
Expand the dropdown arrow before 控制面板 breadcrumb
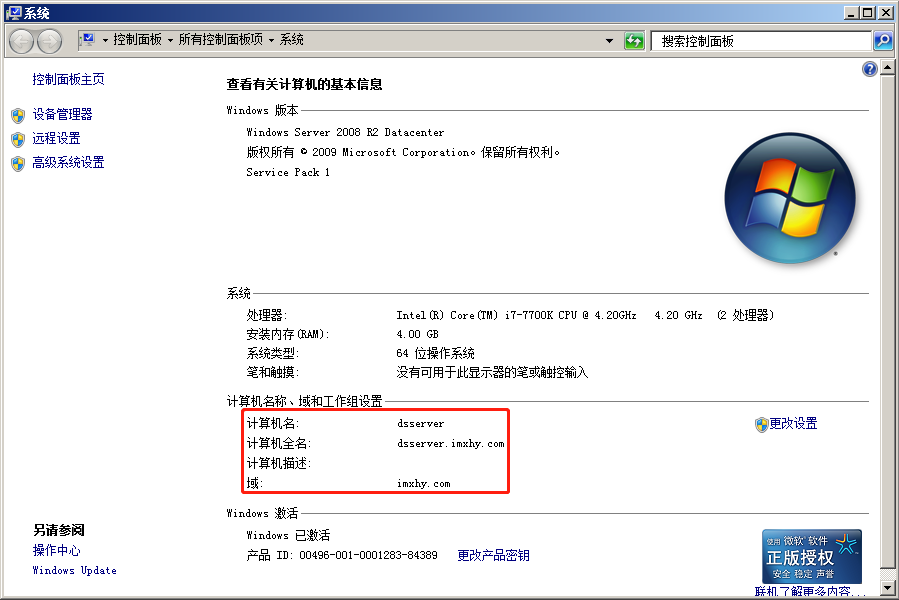pyautogui.click(x=105, y=41)
